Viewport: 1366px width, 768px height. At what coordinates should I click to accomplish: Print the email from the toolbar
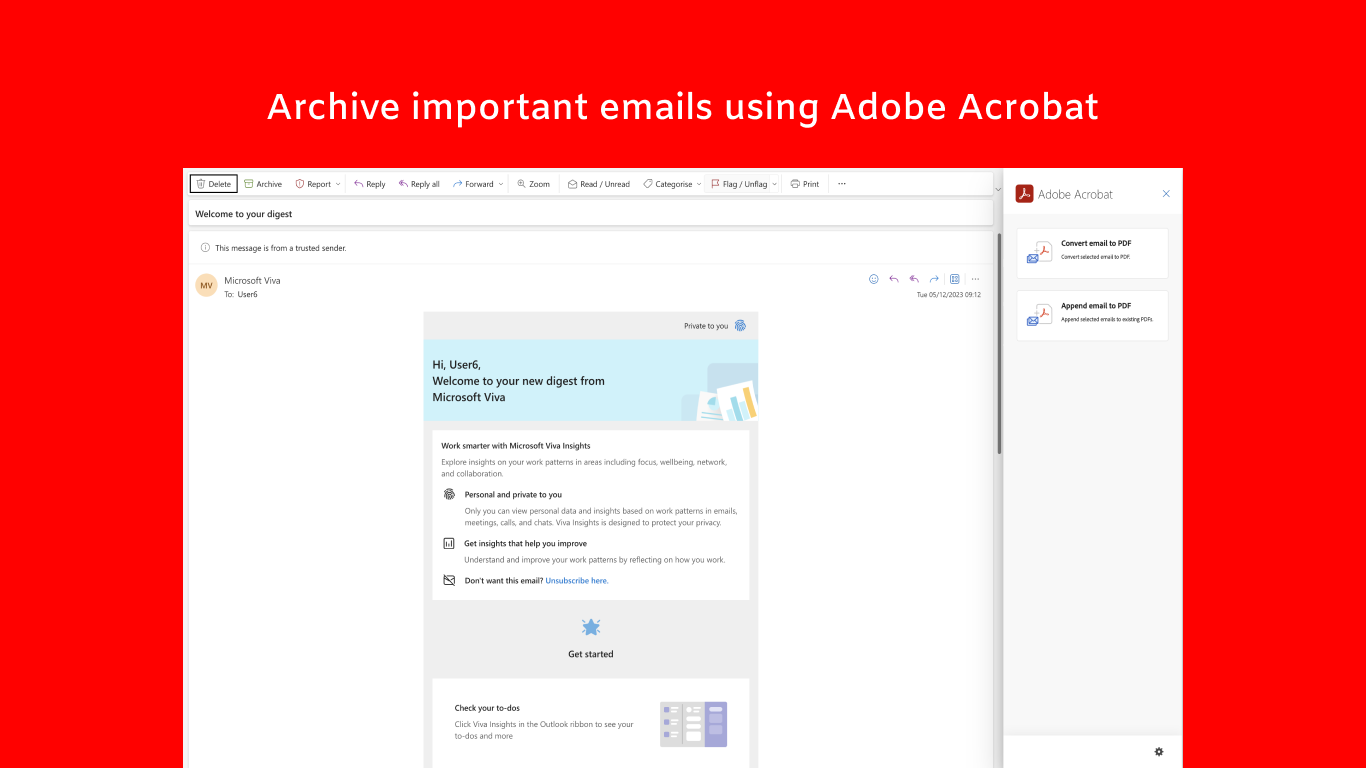[805, 184]
